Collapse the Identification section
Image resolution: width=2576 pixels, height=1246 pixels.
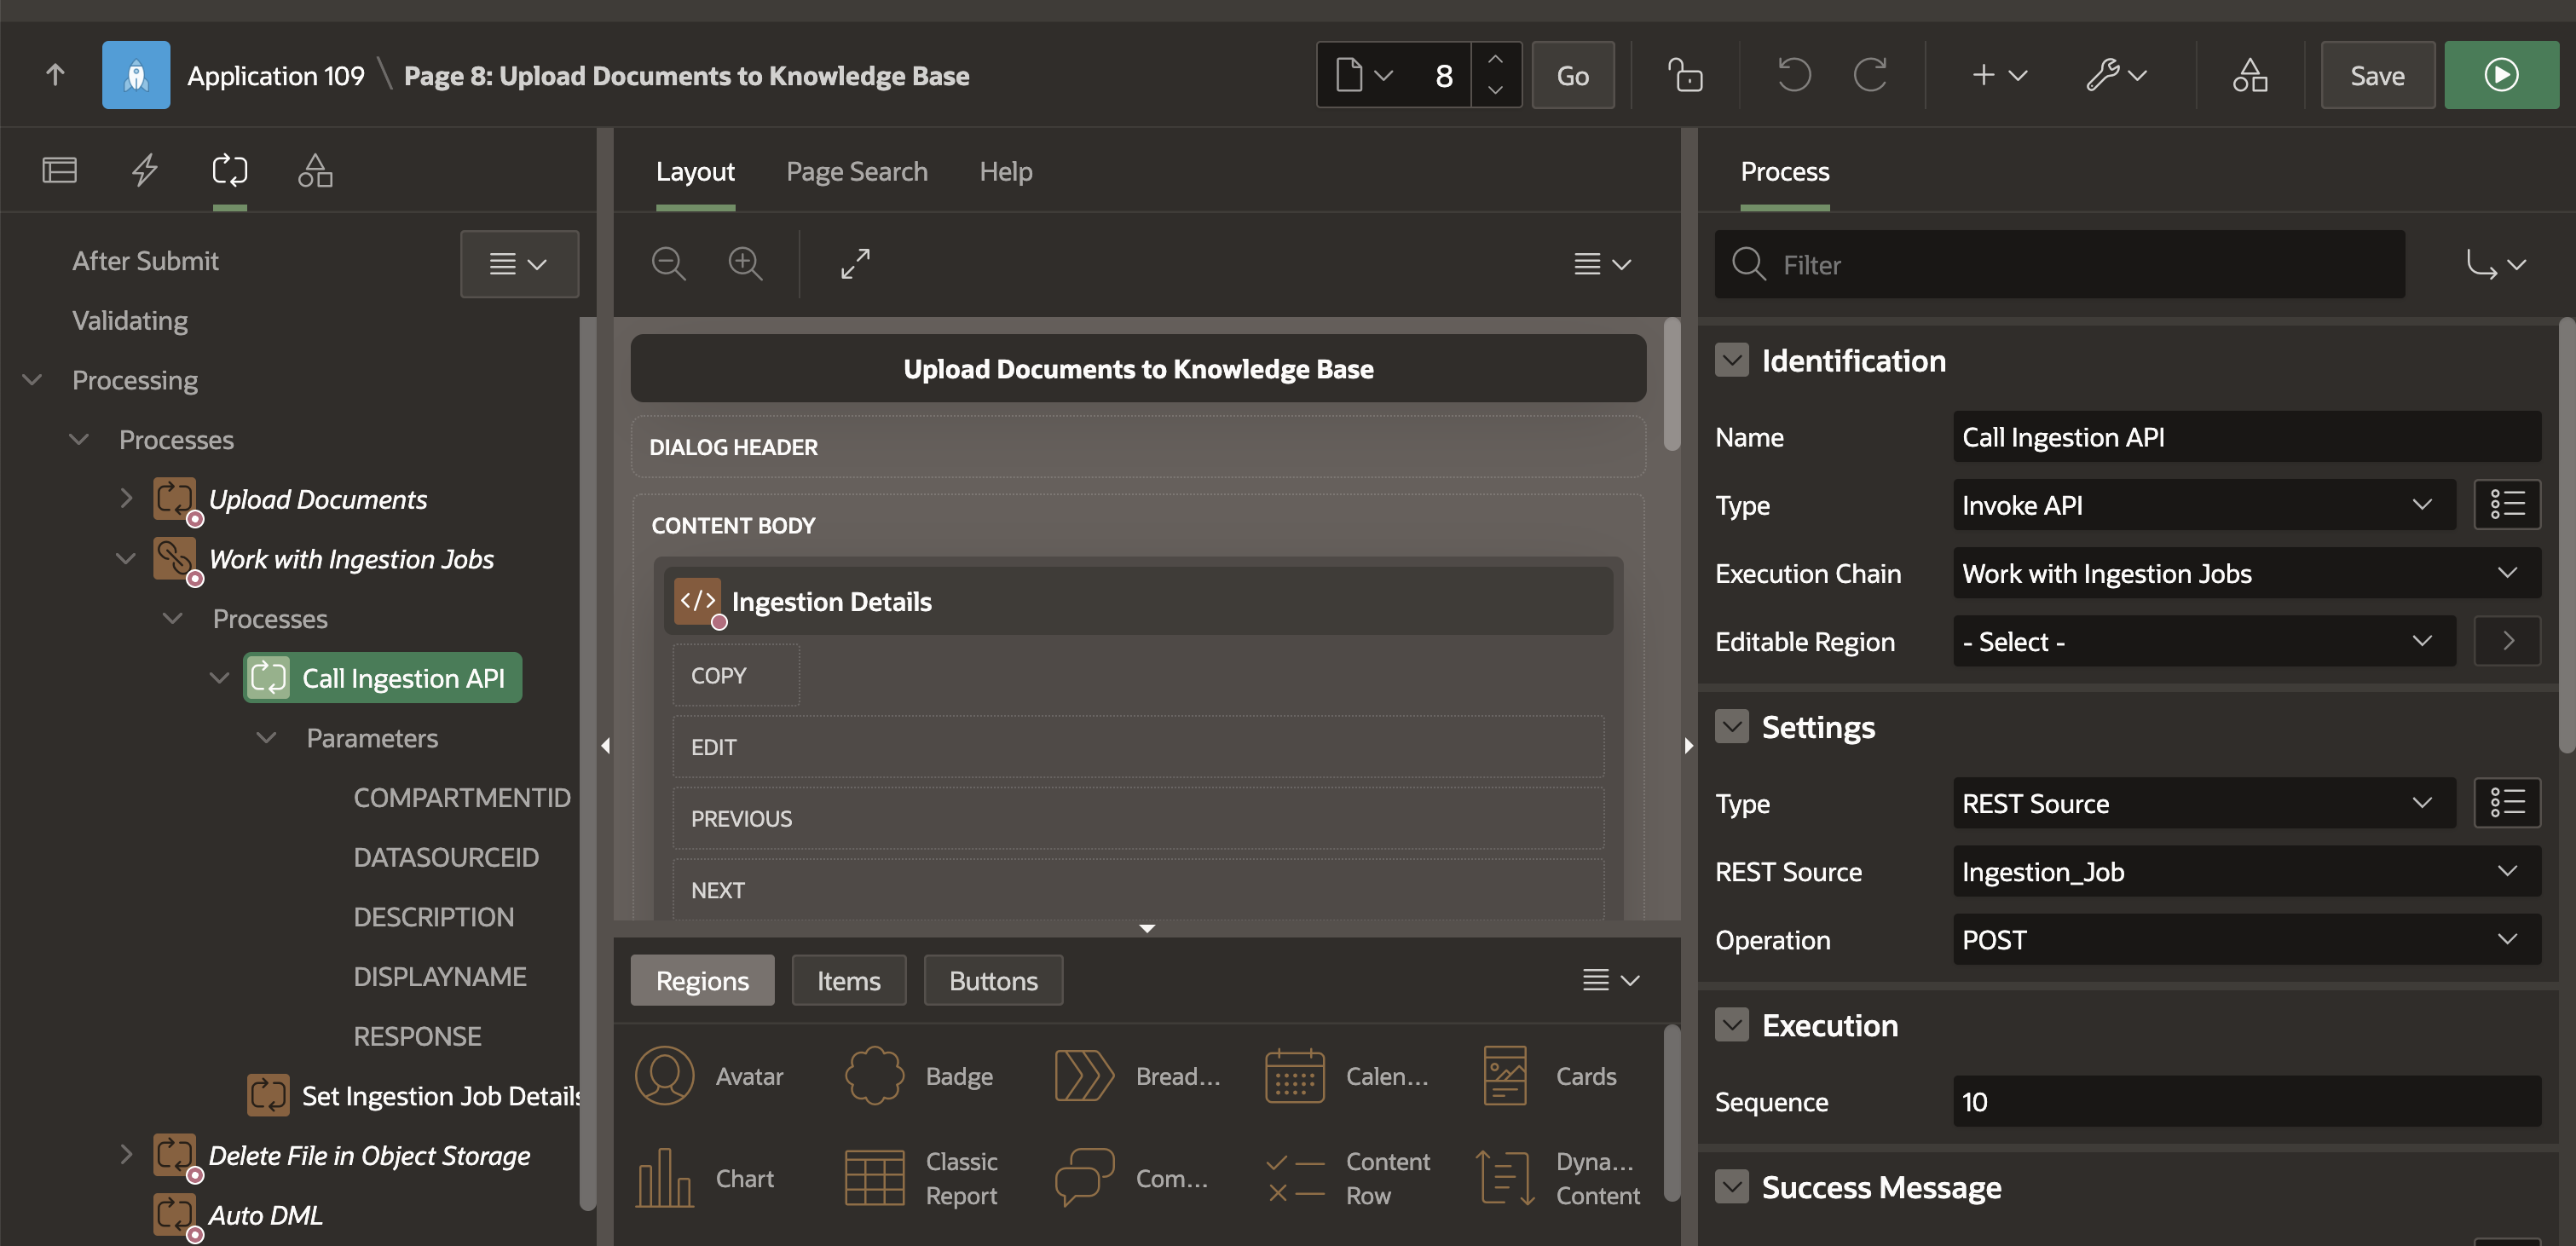[x=1732, y=360]
